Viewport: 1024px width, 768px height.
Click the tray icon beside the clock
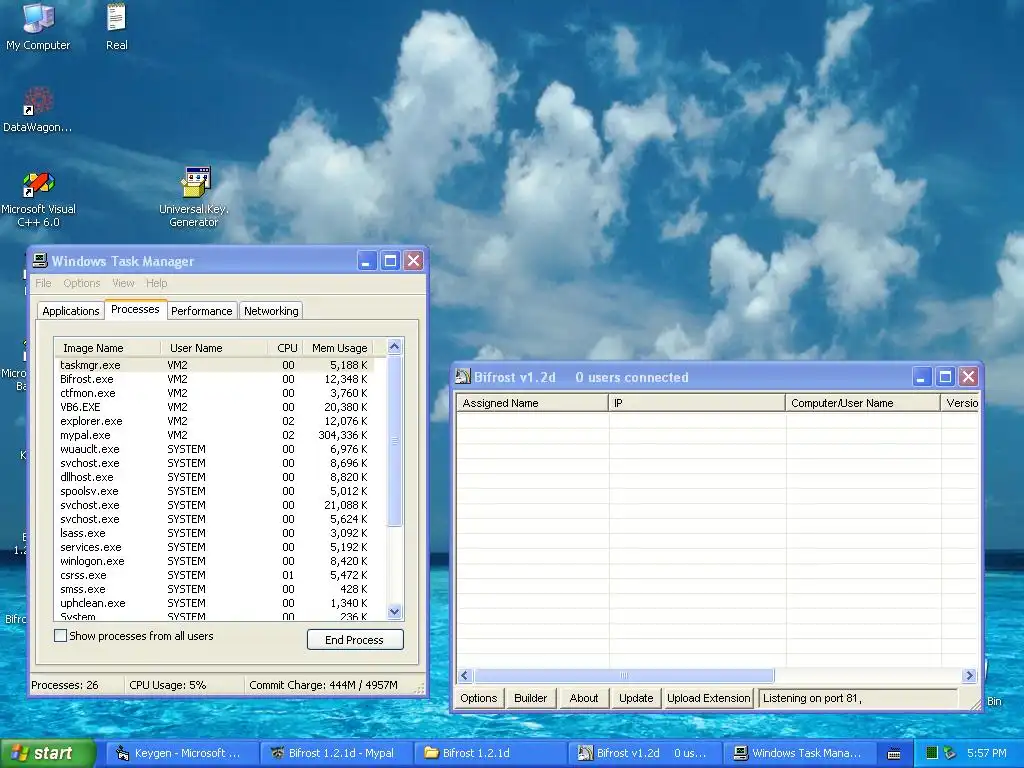pyautogui.click(x=950, y=753)
